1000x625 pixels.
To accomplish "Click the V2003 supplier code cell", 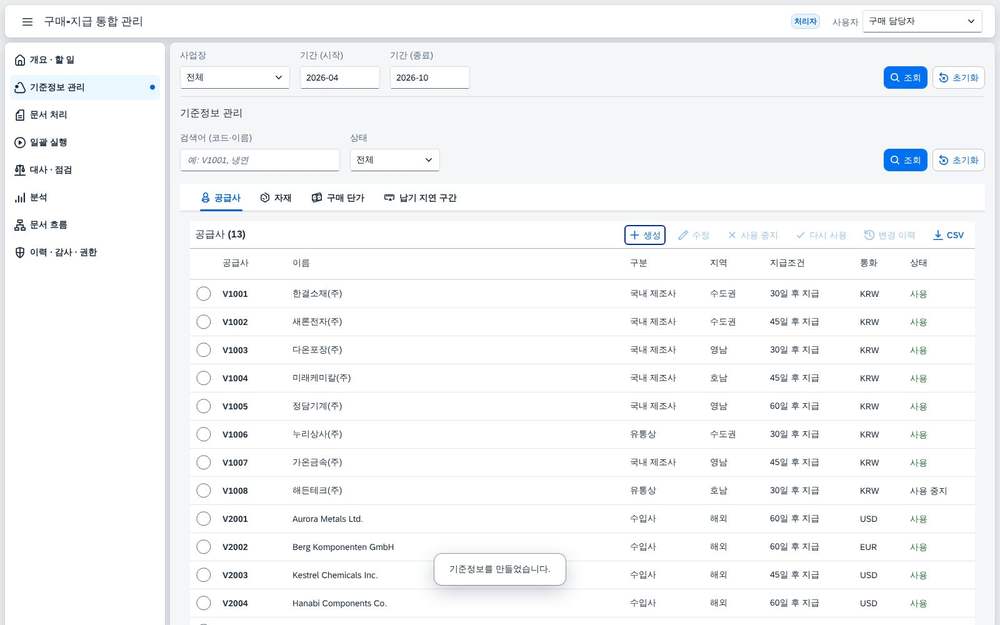I will tap(235, 575).
